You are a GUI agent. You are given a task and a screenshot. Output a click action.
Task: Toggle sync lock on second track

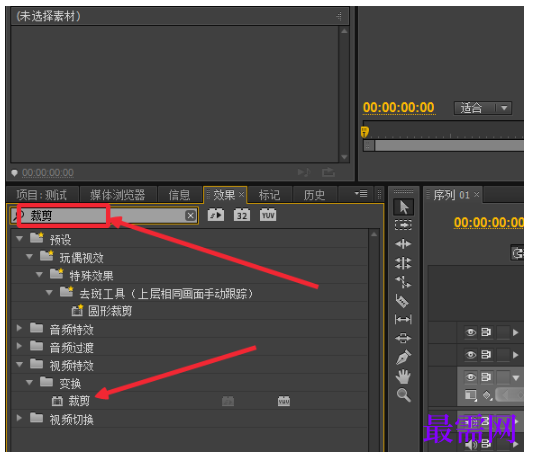pos(486,355)
